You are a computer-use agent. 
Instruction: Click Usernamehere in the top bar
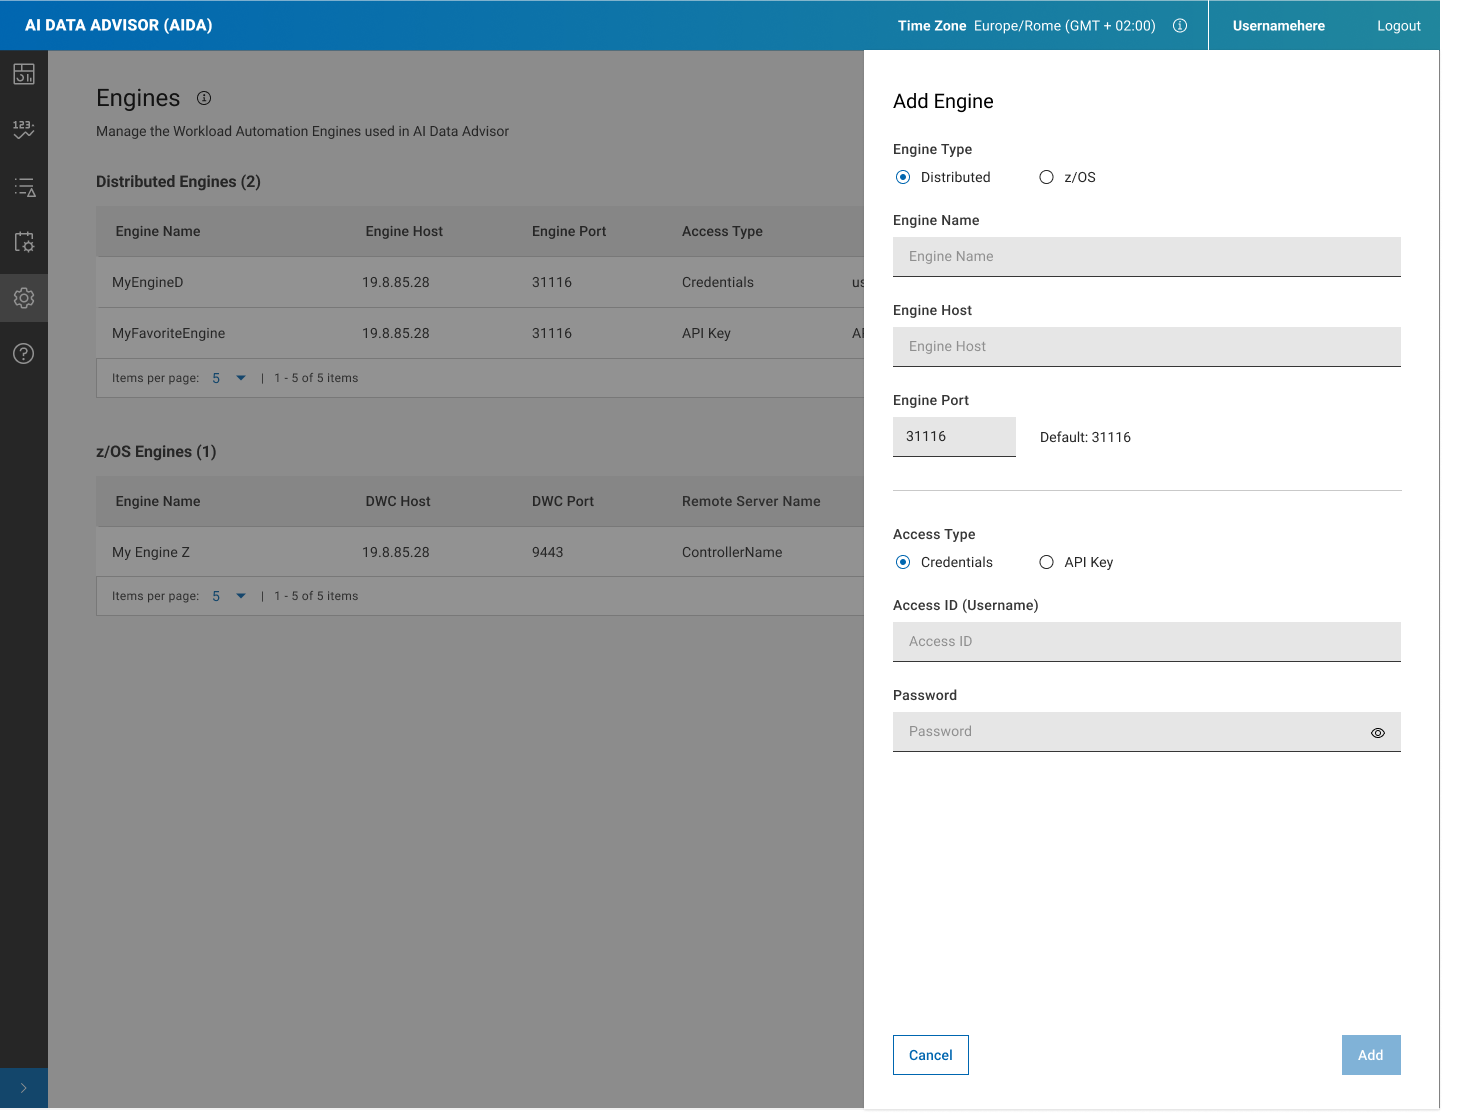point(1278,26)
